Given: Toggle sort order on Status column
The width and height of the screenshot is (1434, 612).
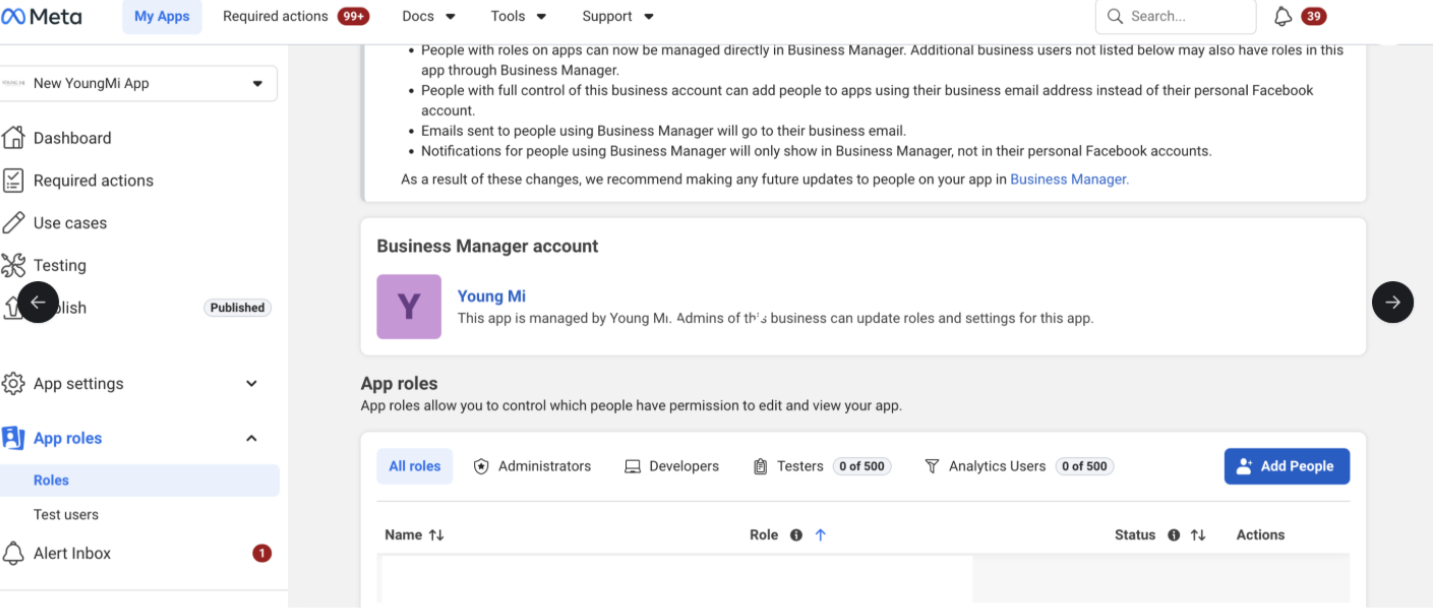Looking at the screenshot, I should 1198,535.
